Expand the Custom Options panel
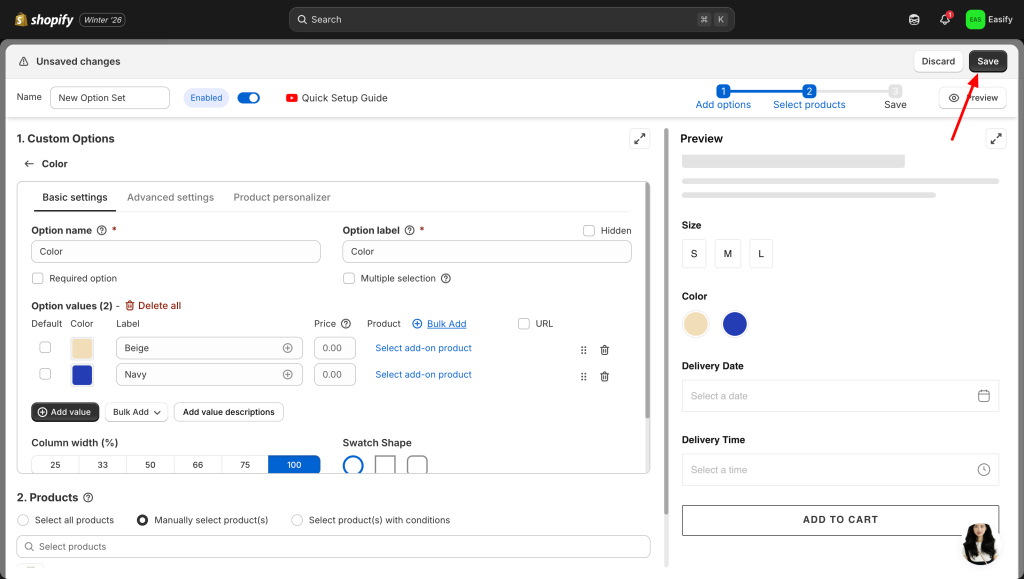 coord(639,139)
